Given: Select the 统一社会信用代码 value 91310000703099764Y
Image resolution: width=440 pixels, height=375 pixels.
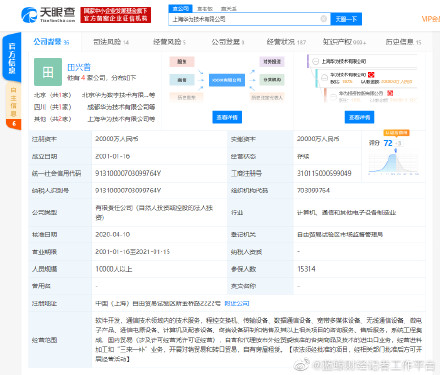Looking at the screenshot, I should pos(128,173).
